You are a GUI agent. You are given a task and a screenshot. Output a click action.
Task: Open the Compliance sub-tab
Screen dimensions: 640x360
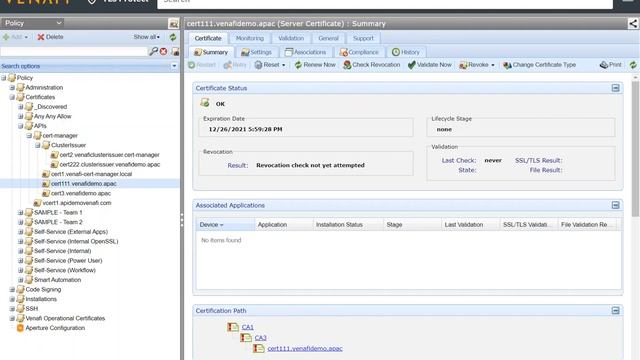point(359,52)
